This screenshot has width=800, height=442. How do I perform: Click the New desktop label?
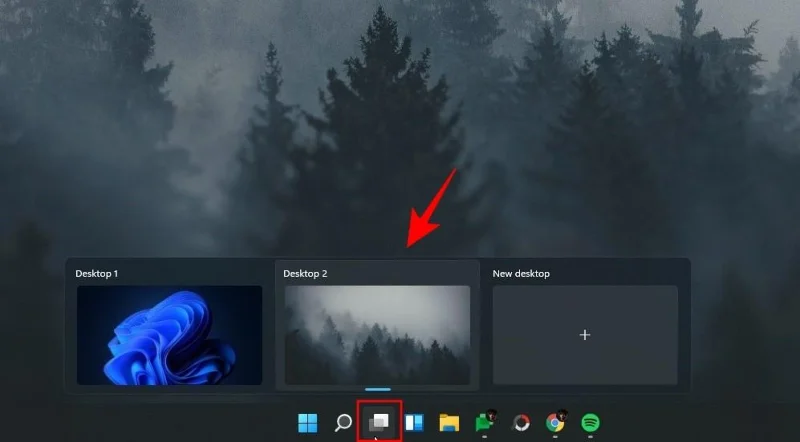pyautogui.click(x=521, y=274)
